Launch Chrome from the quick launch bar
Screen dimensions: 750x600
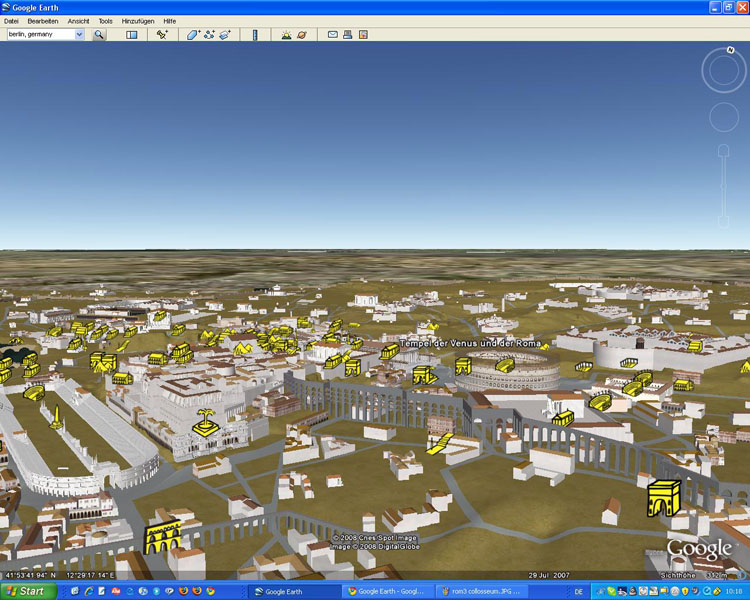210,591
